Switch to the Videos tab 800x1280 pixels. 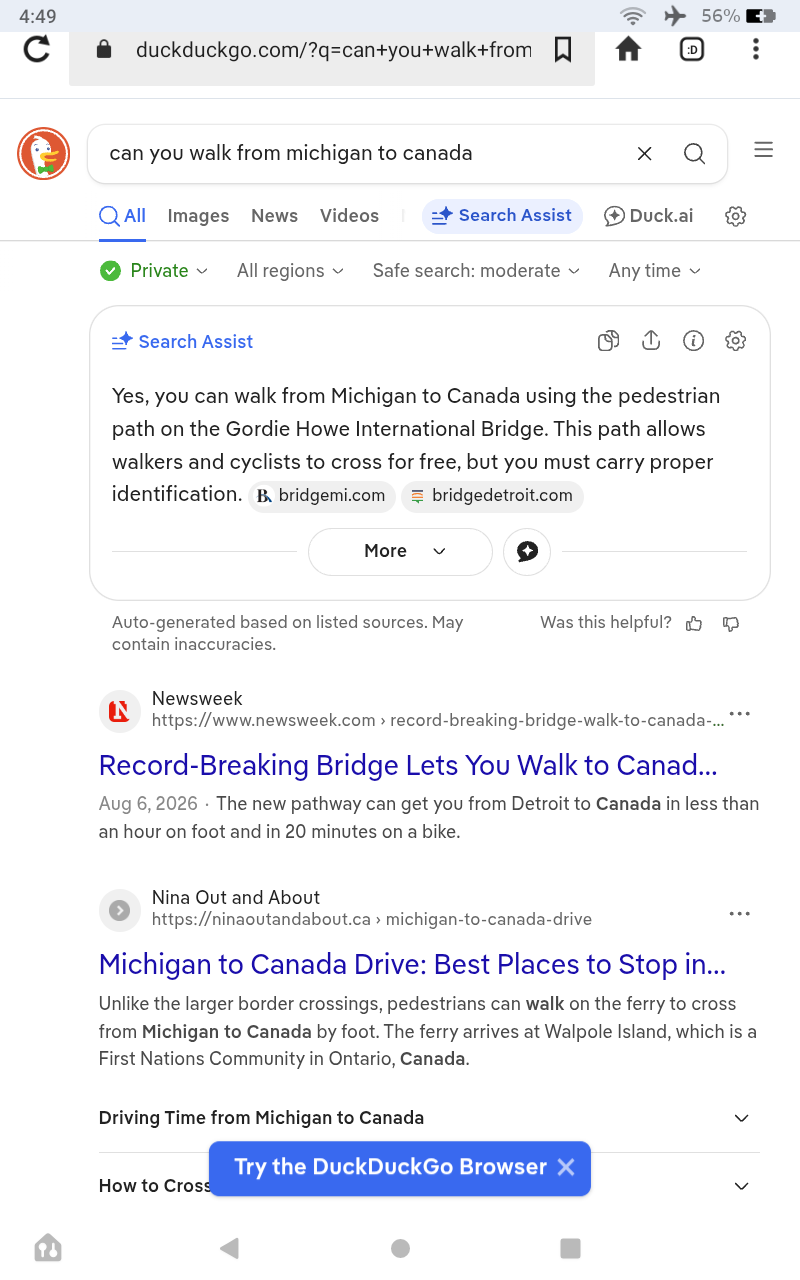(349, 216)
